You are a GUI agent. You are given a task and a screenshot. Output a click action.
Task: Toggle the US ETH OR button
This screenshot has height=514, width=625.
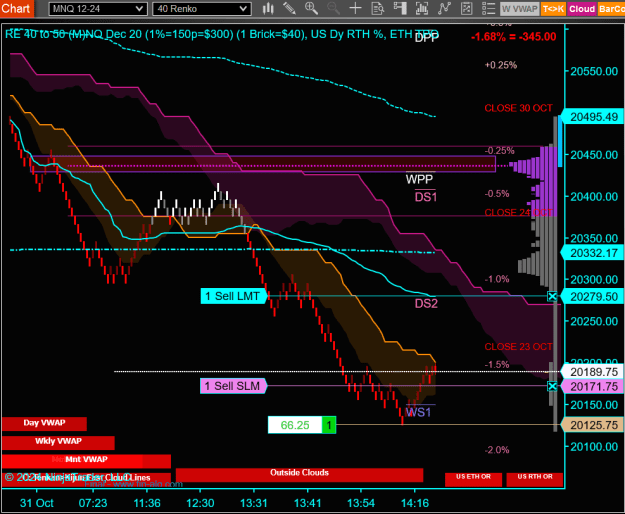473,479
